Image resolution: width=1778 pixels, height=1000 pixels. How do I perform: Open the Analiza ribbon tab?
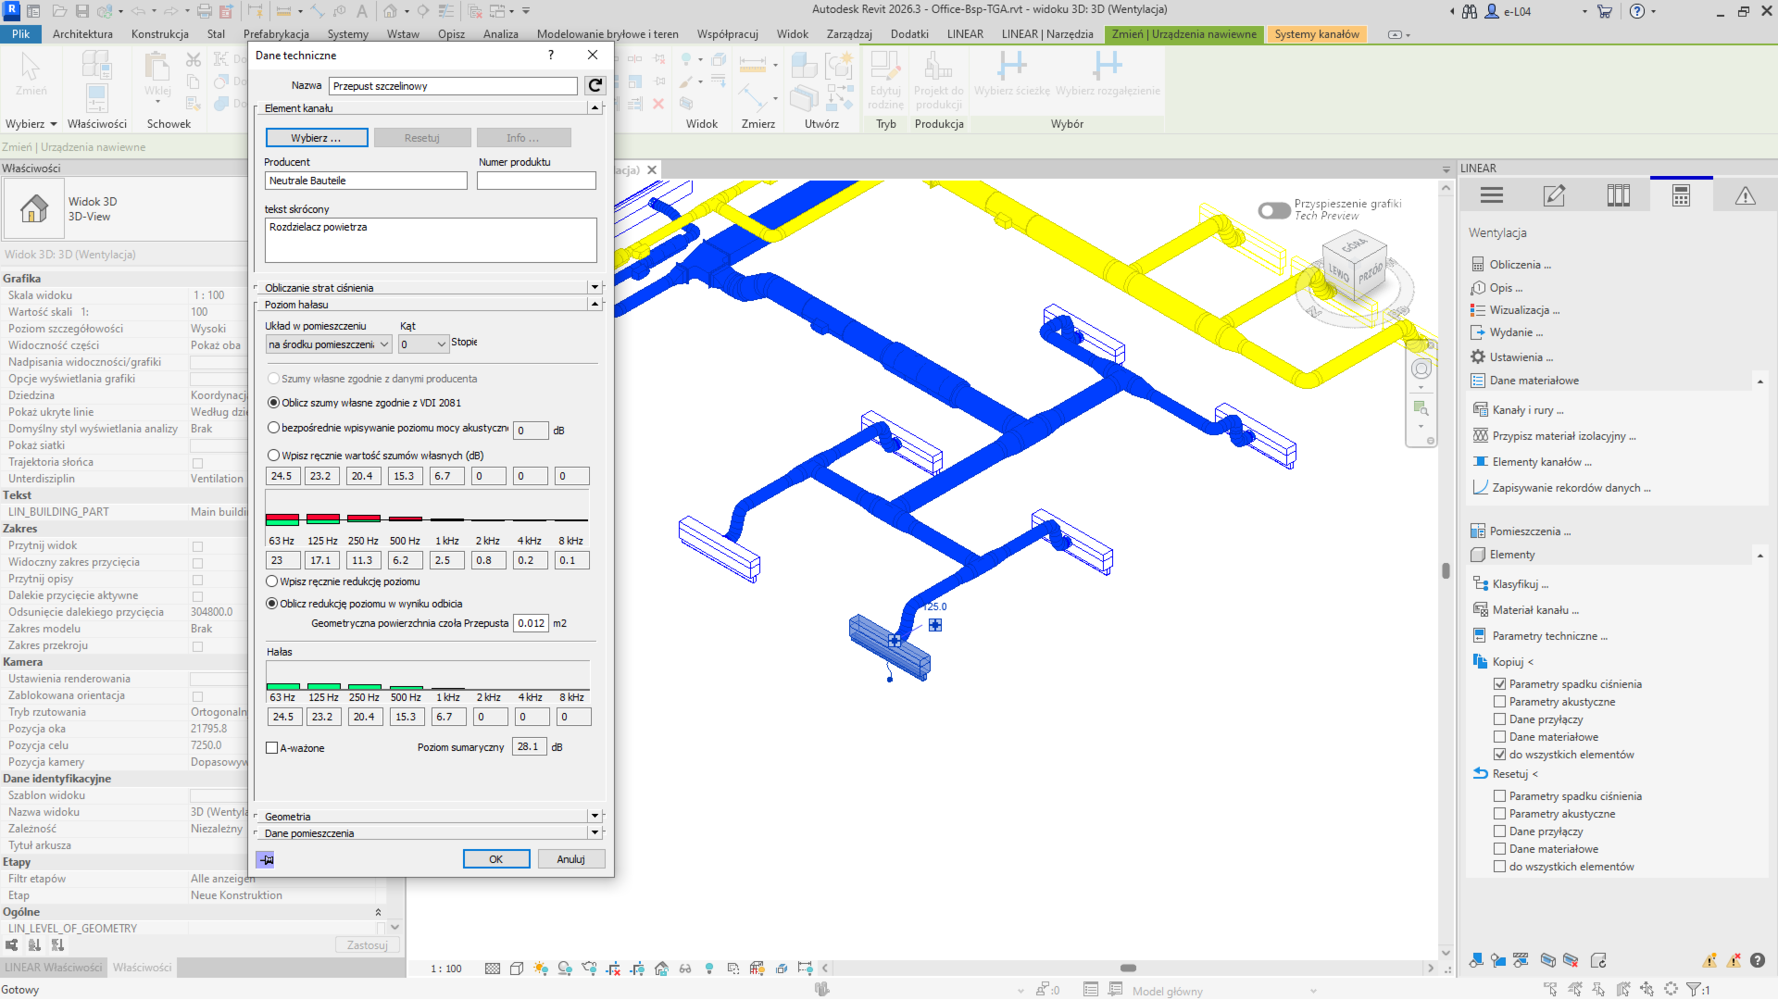point(500,34)
